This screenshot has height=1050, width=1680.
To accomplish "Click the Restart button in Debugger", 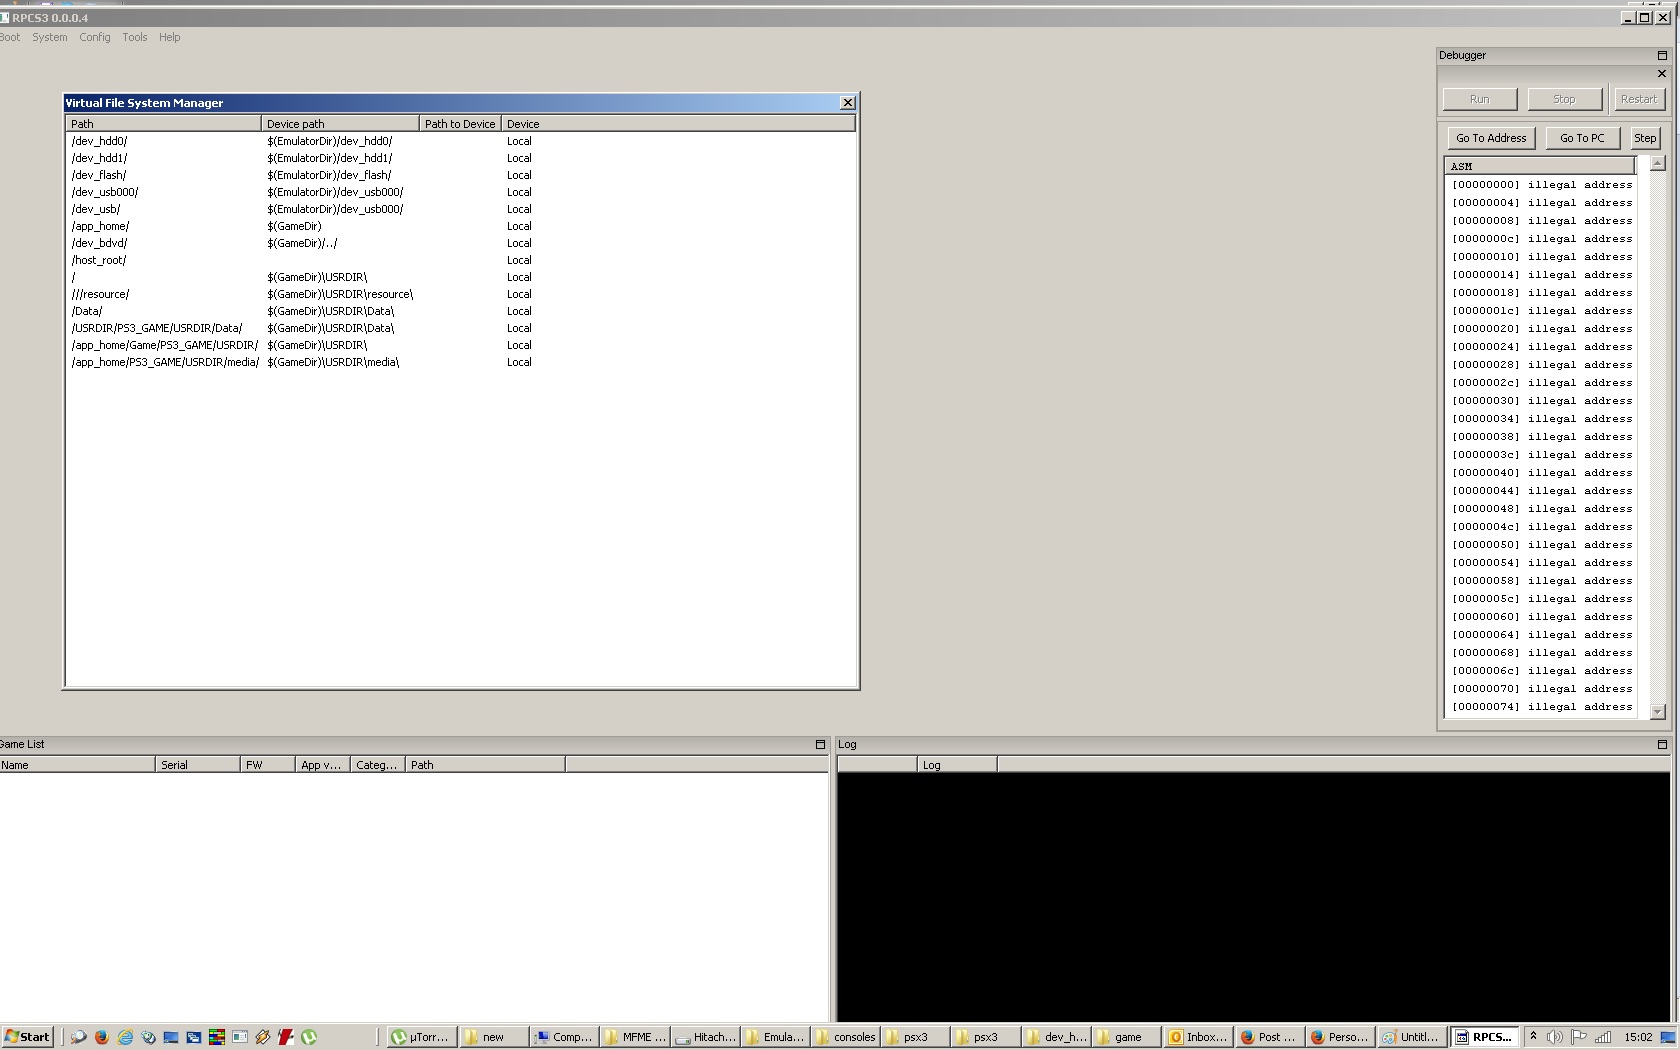I will 1639,99.
